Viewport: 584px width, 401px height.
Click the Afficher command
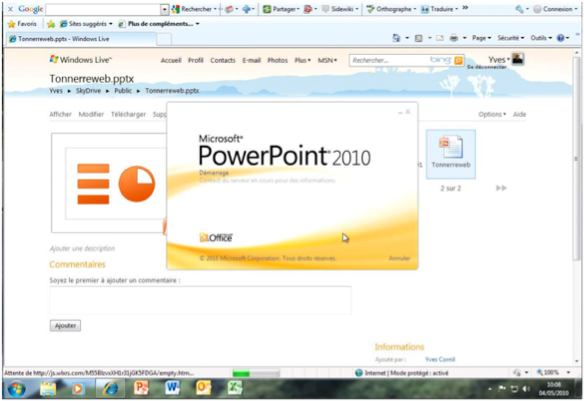[60, 114]
